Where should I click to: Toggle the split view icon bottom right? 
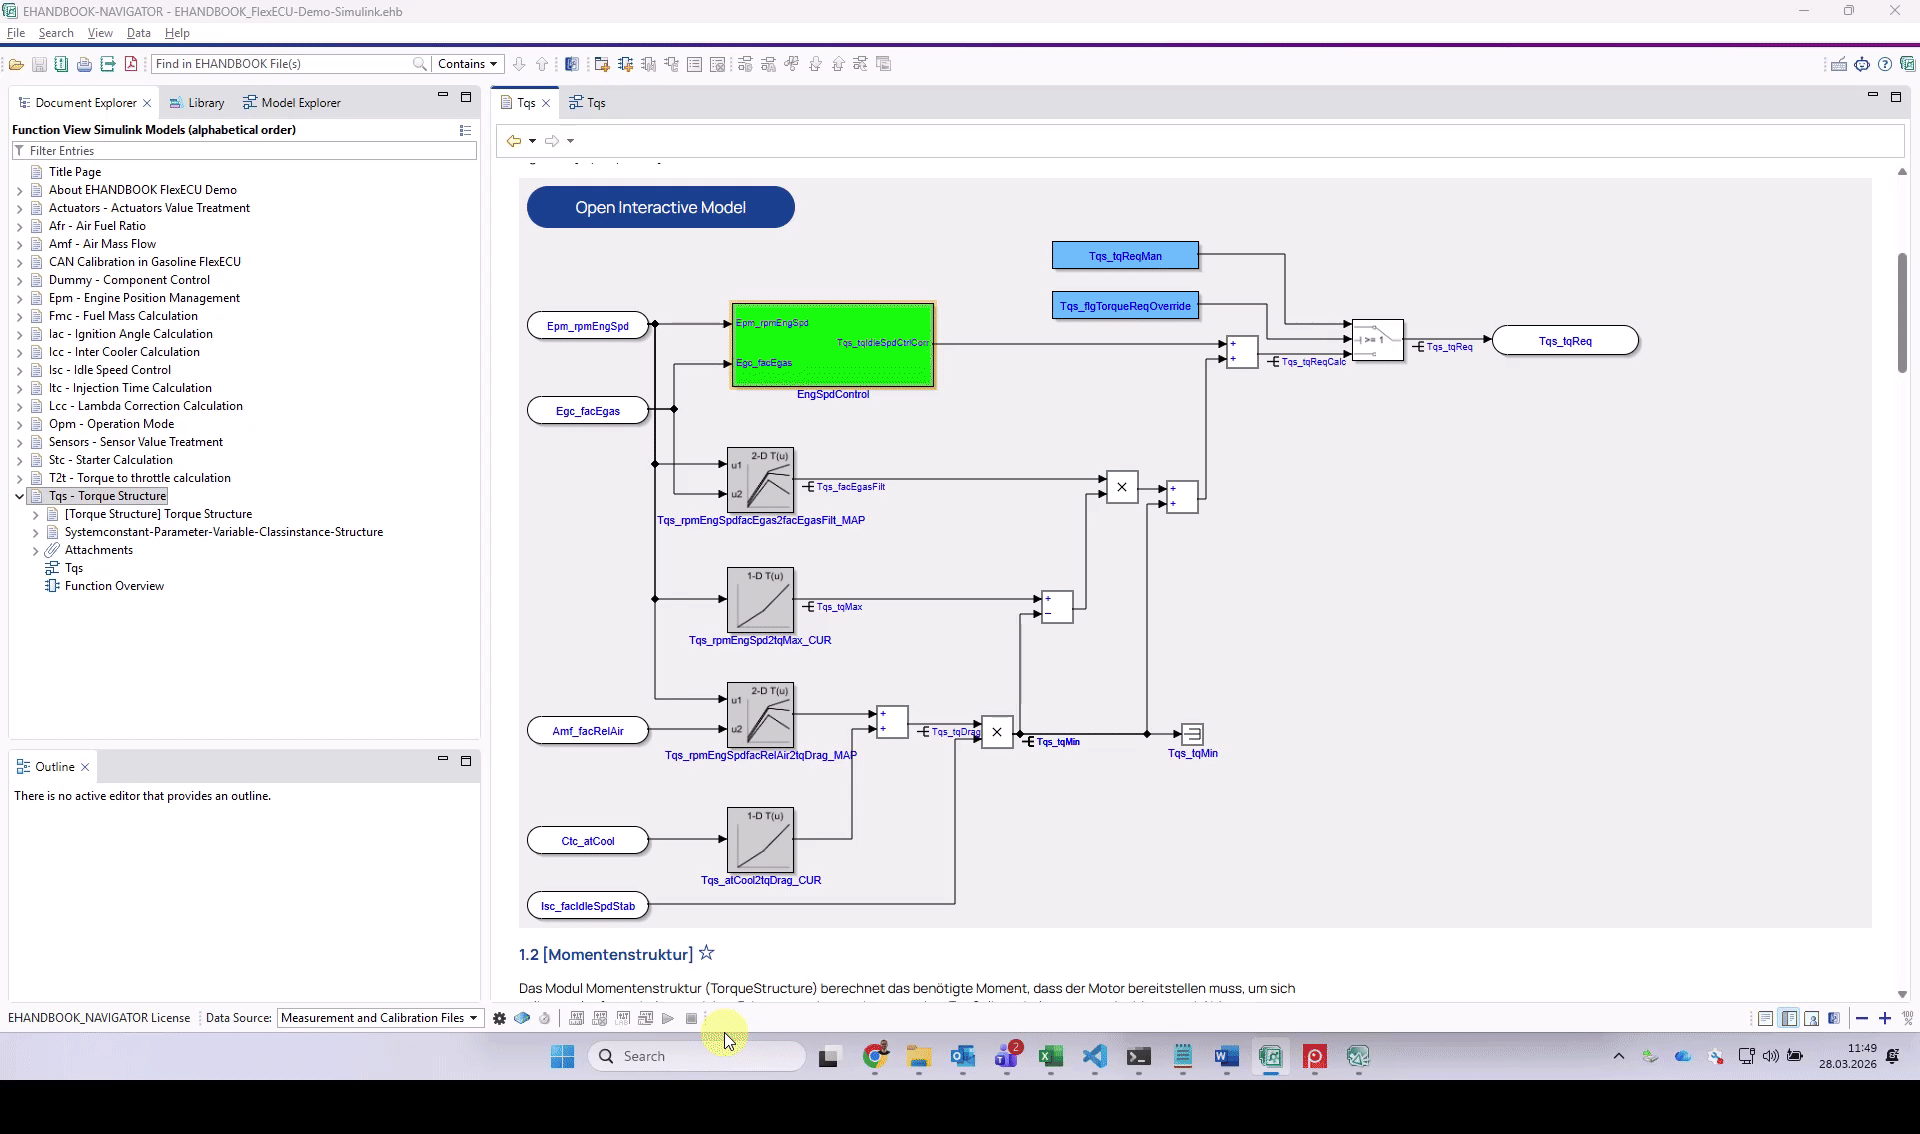click(x=1789, y=1018)
